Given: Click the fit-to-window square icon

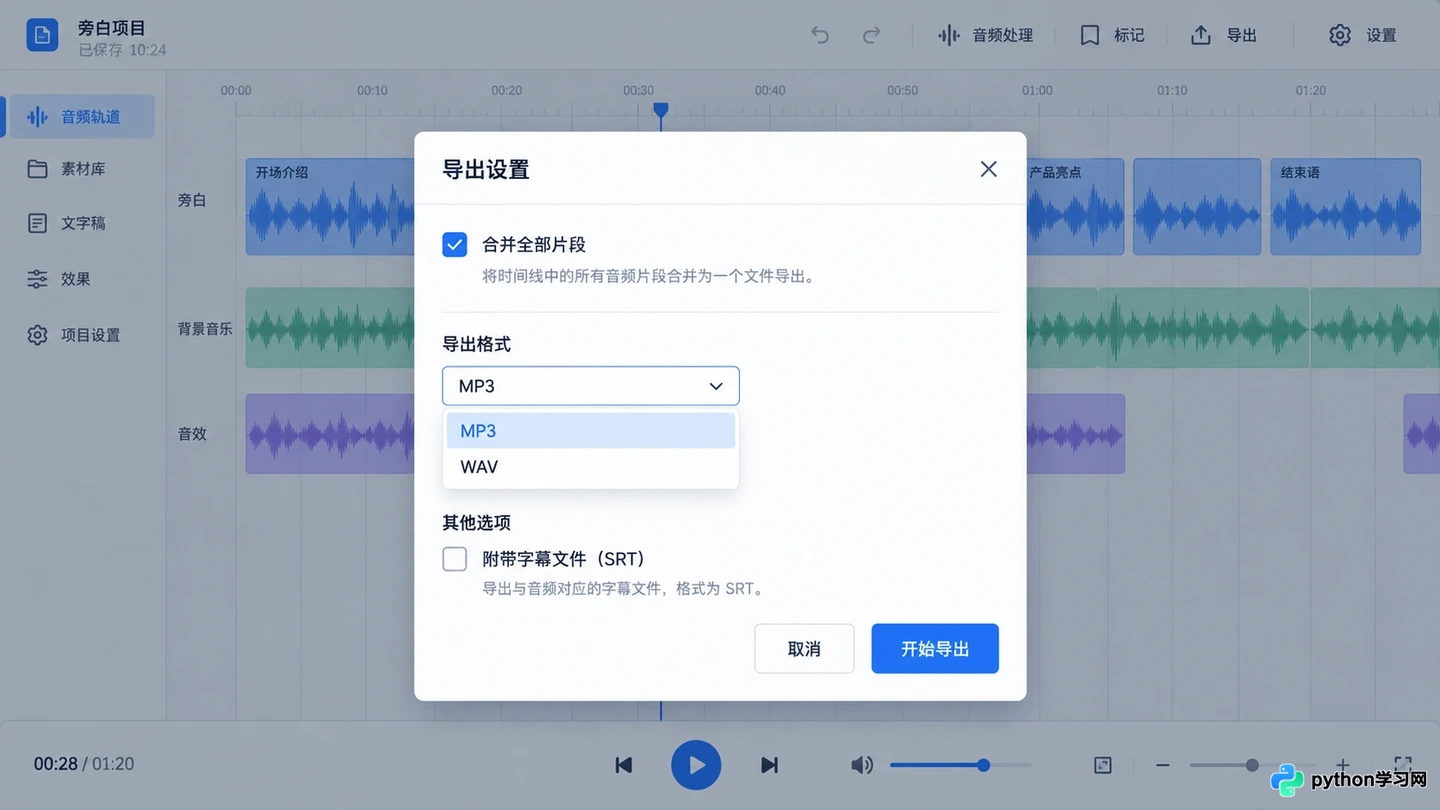Looking at the screenshot, I should 1103,765.
